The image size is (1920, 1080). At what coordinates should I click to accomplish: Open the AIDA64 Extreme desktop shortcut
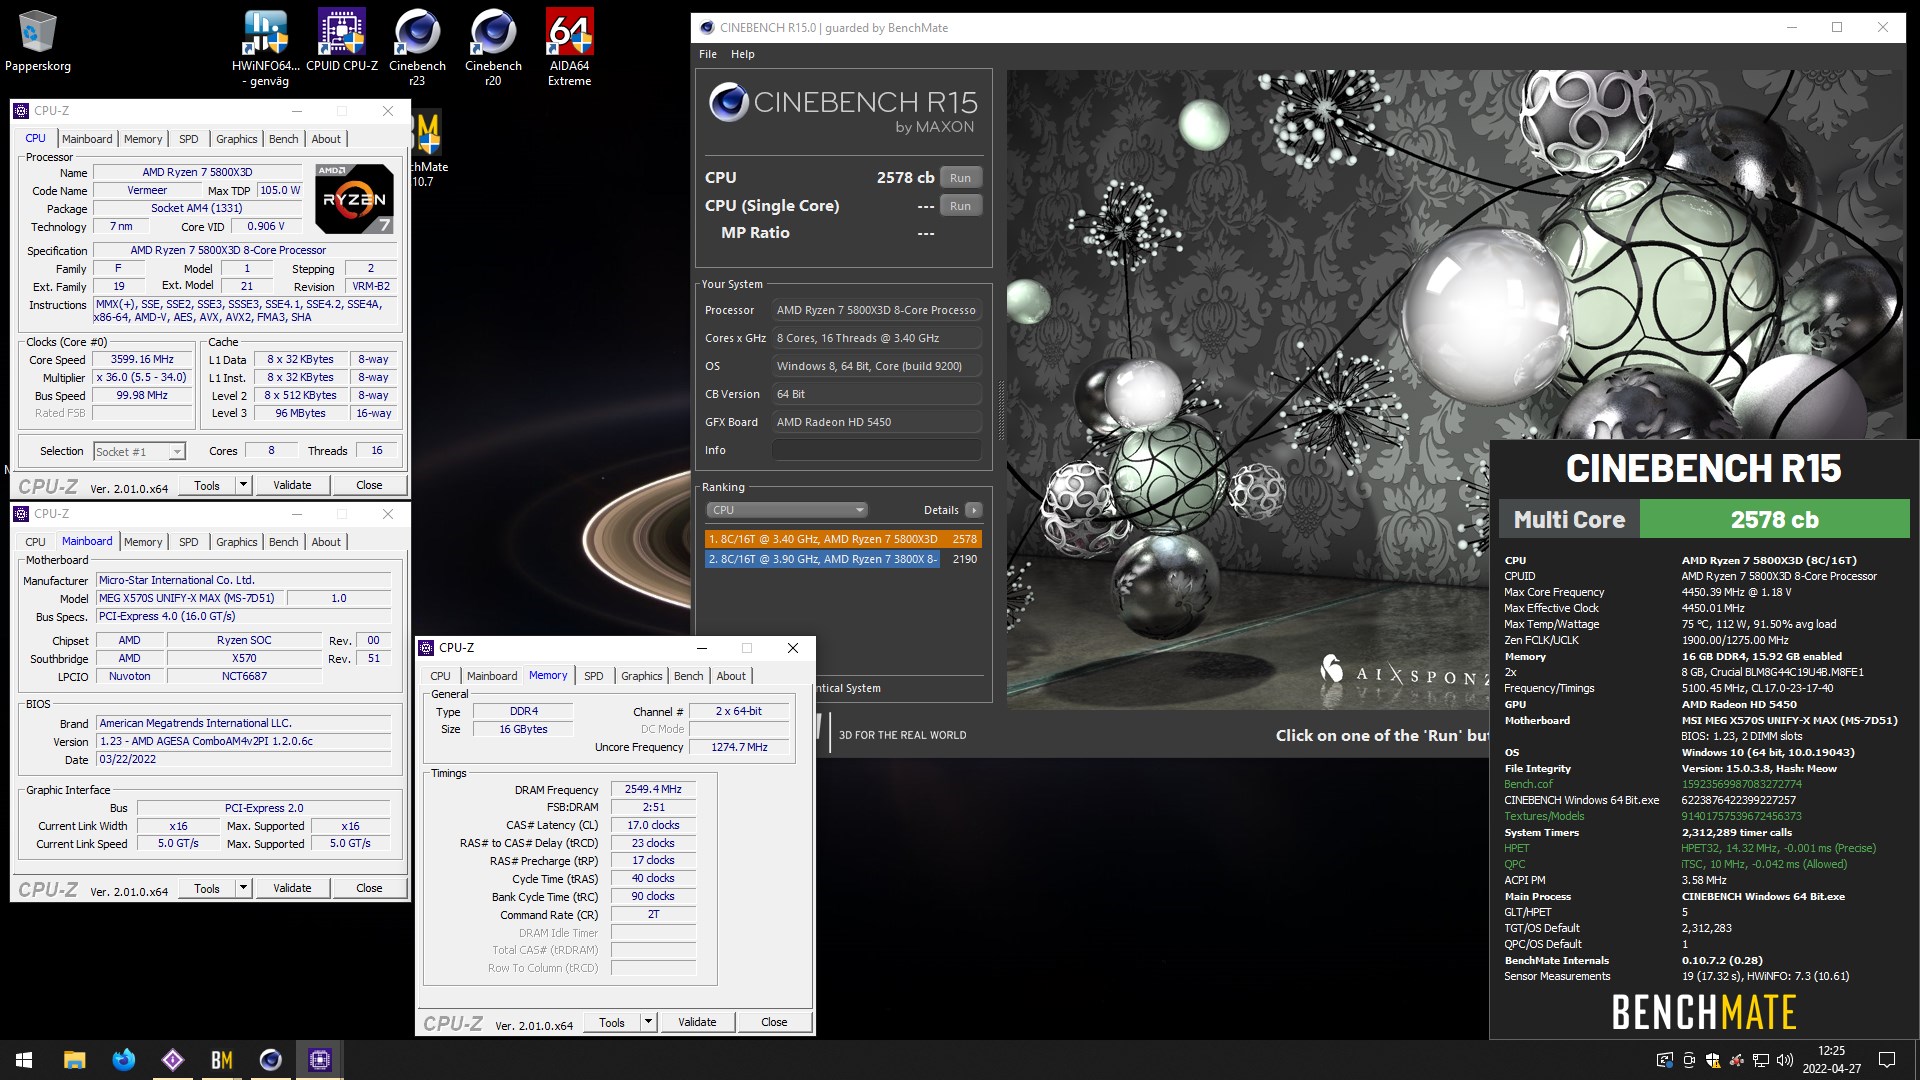[x=569, y=46]
